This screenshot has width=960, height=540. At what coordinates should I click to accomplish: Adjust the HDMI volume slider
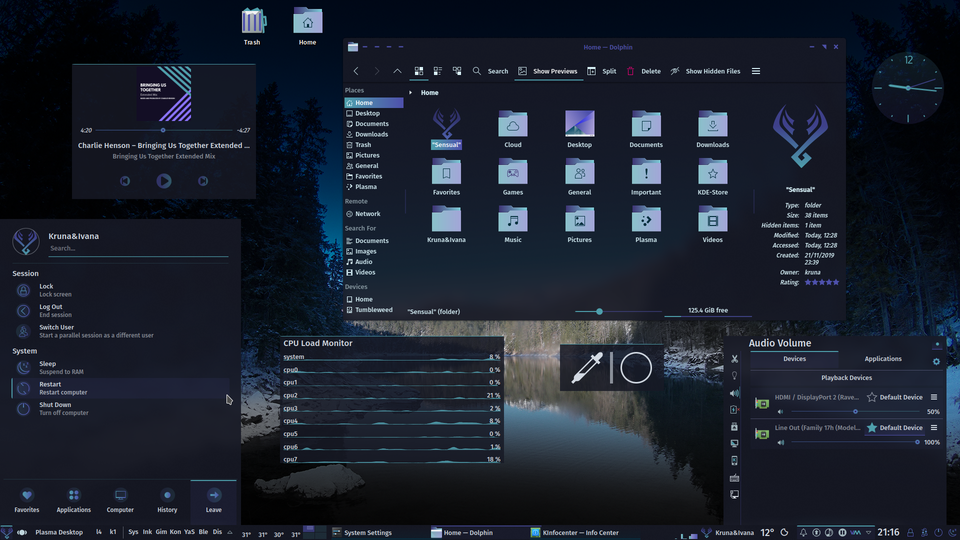(855, 412)
